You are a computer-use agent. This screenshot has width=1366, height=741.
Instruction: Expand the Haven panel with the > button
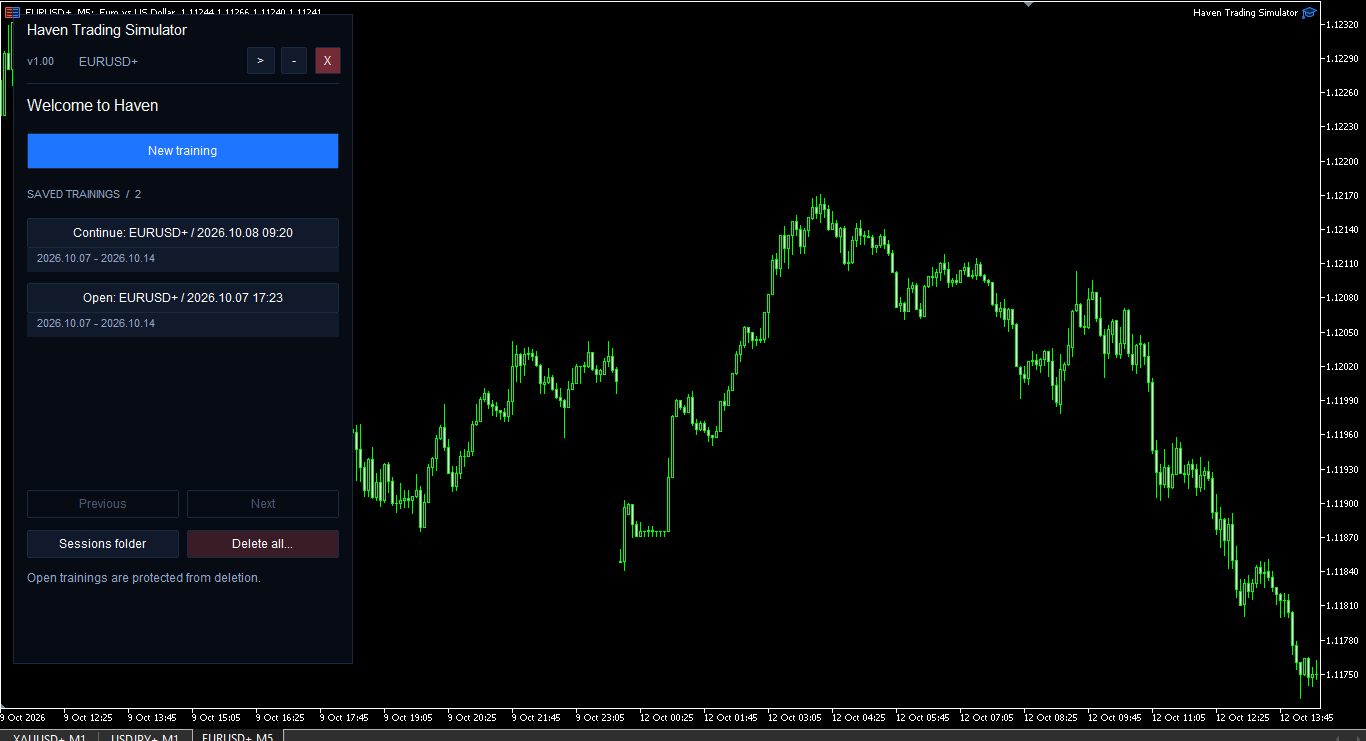coord(260,61)
